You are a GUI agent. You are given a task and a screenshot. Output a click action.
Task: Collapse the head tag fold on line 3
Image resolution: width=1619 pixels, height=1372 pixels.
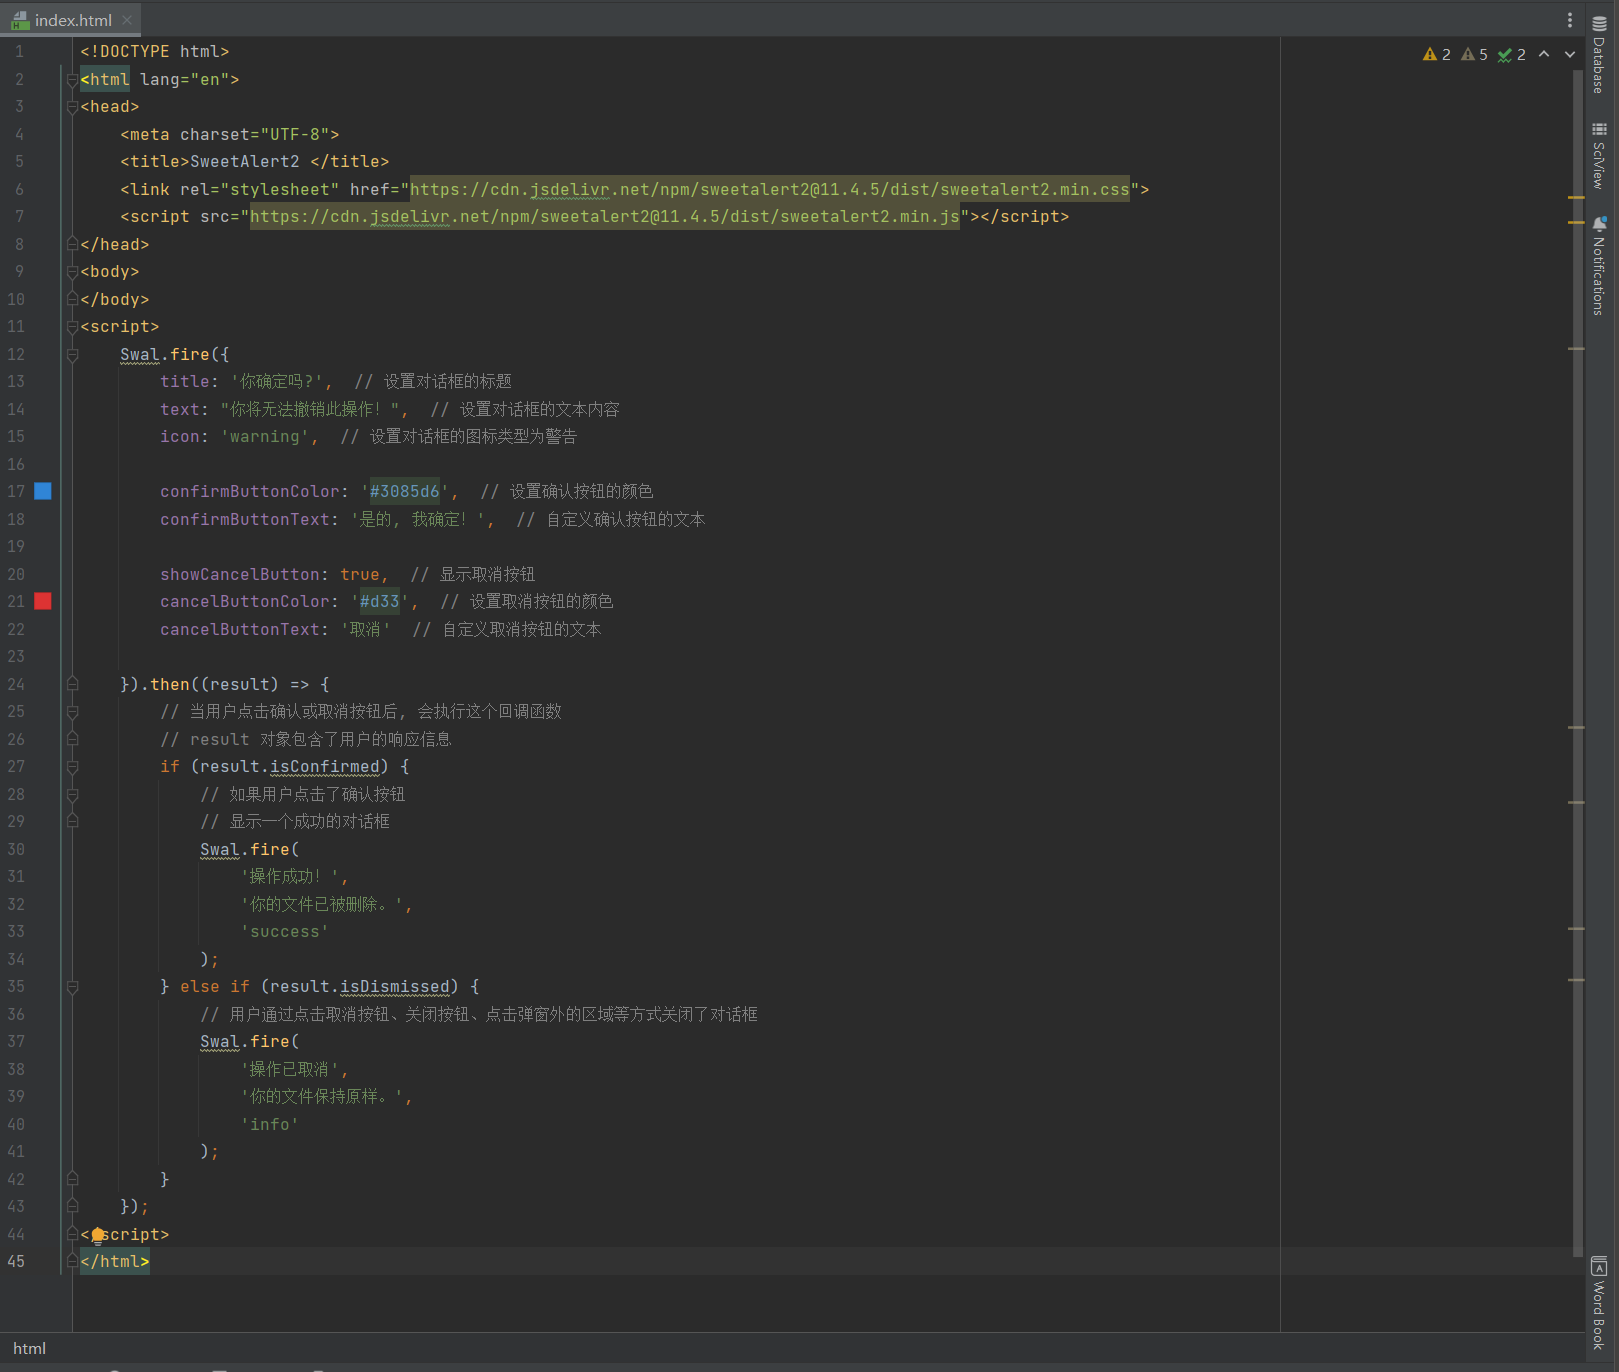click(72, 107)
